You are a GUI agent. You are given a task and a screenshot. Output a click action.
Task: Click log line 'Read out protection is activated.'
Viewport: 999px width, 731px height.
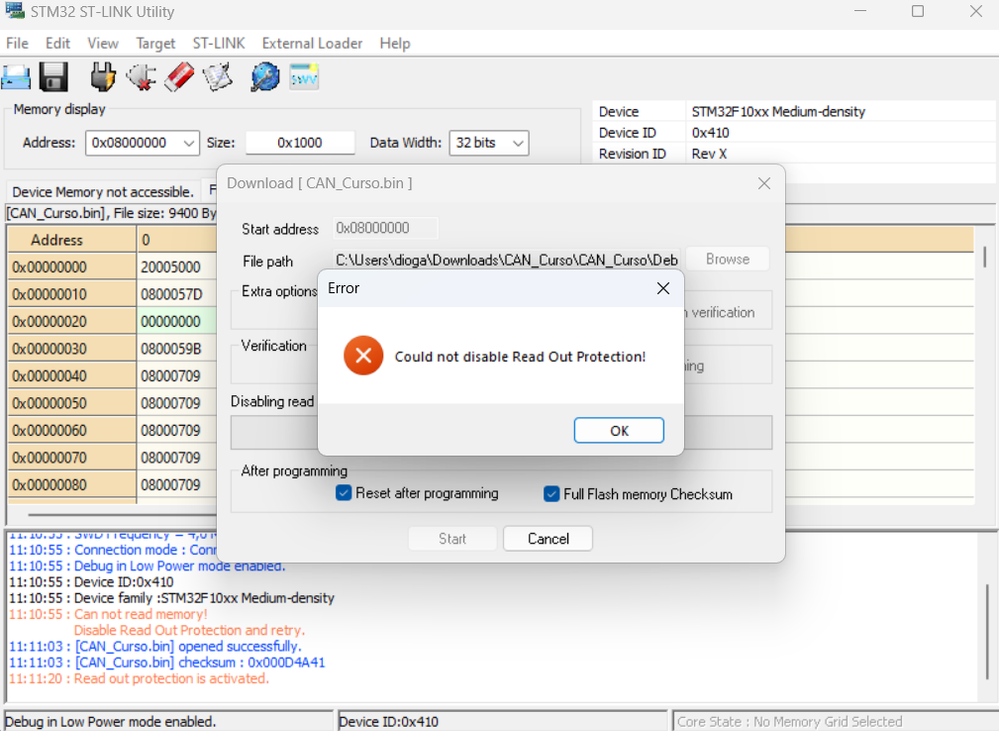pyautogui.click(x=171, y=679)
